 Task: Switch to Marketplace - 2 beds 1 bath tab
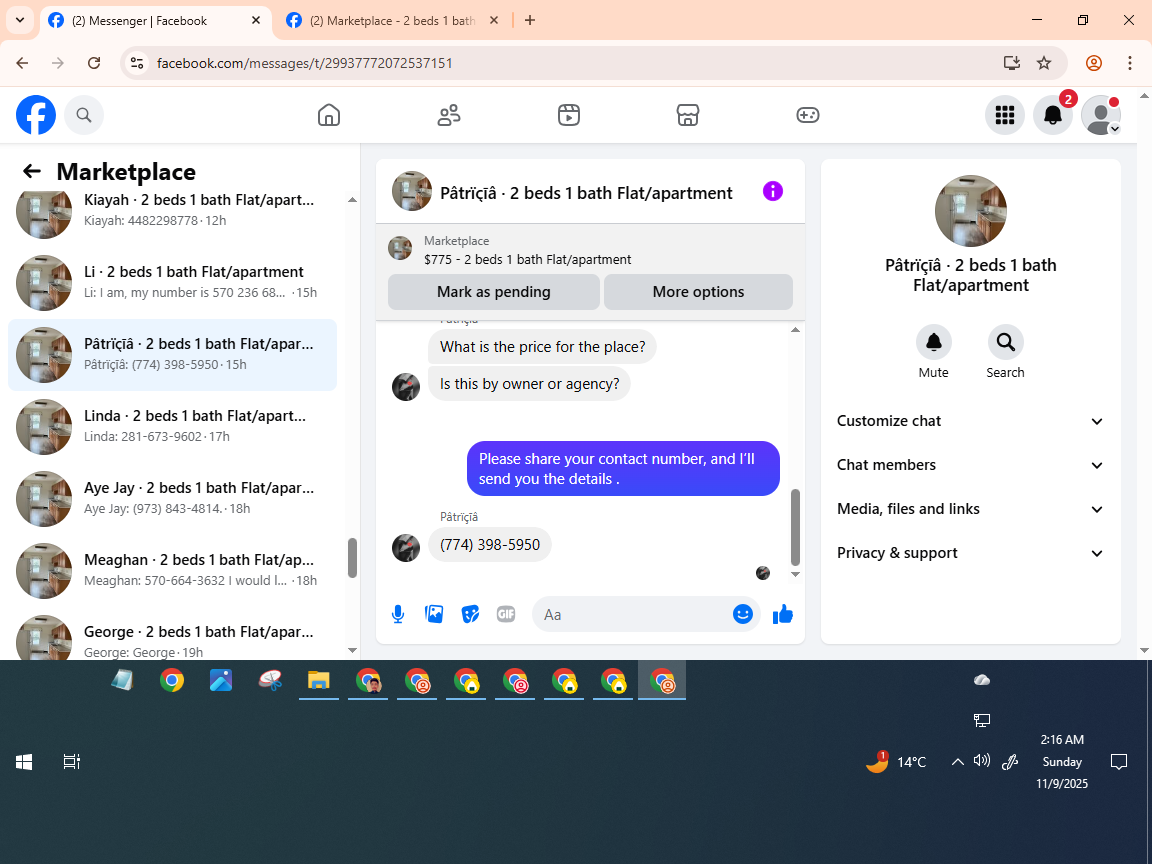(392, 21)
